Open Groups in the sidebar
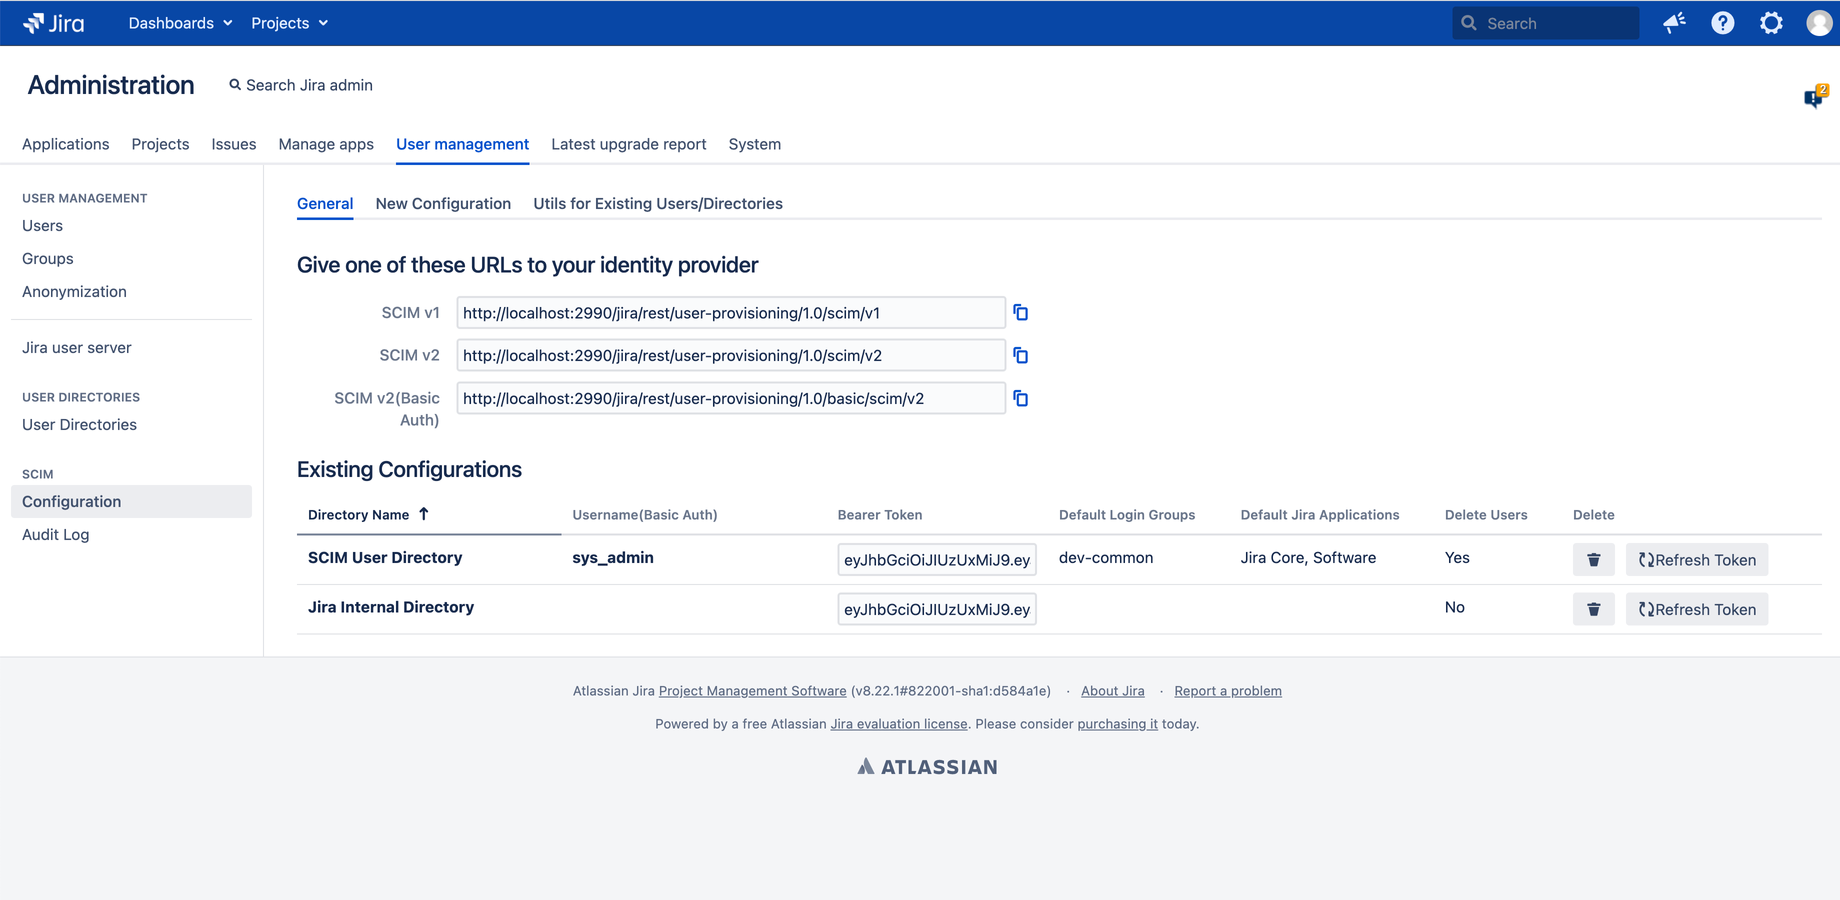Viewport: 1840px width, 900px height. [48, 259]
